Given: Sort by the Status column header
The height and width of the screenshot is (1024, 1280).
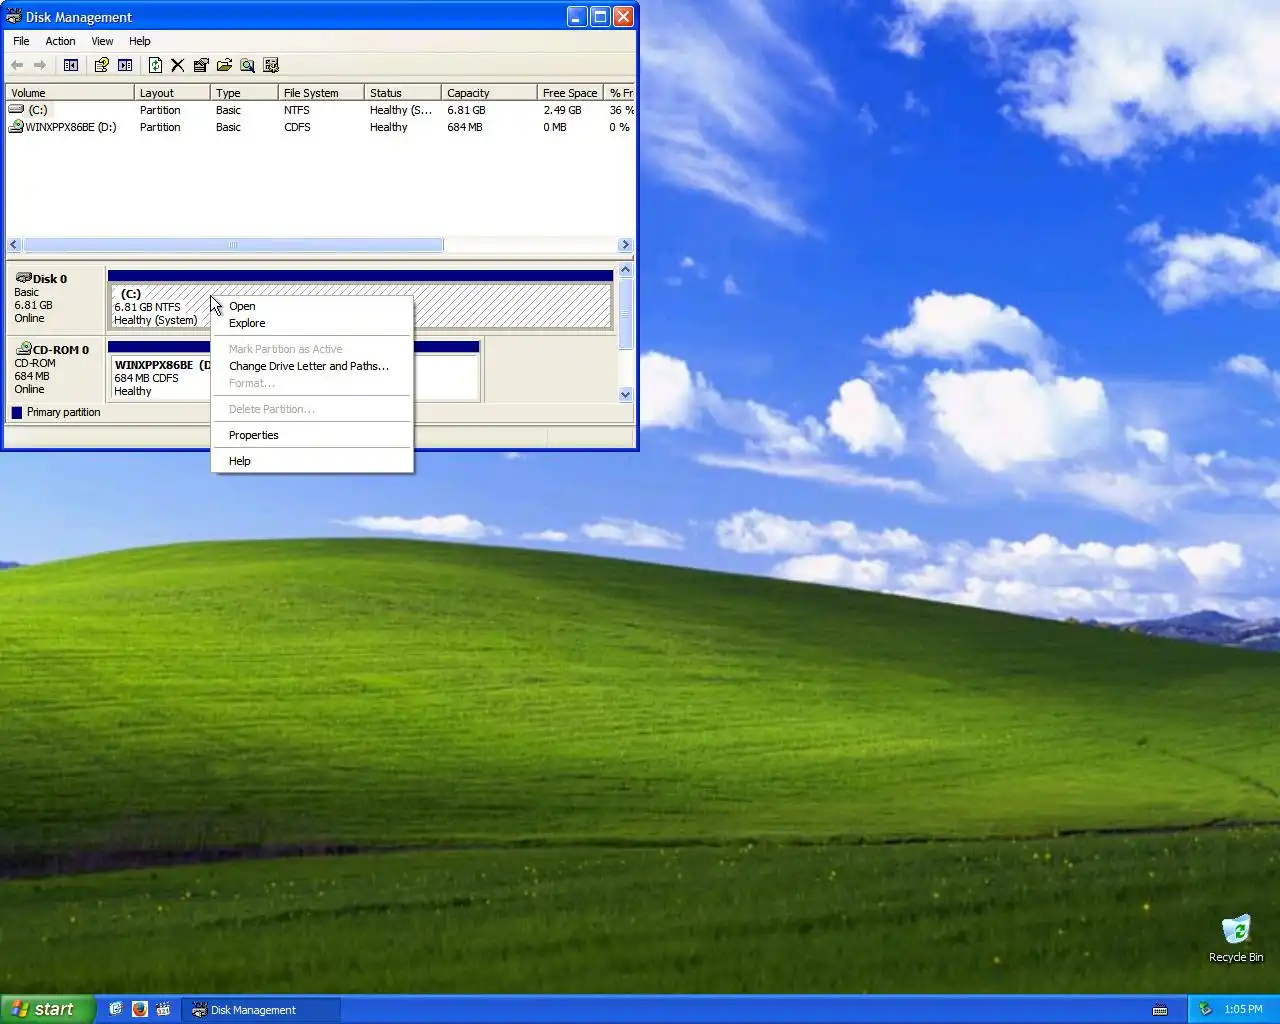Looking at the screenshot, I should (403, 92).
